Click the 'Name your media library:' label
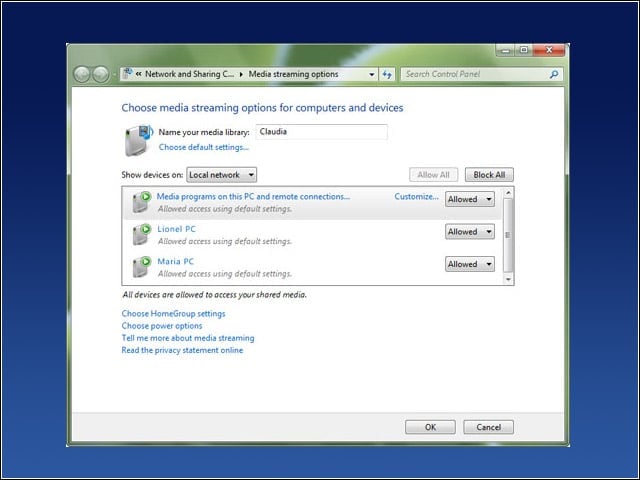 (204, 132)
